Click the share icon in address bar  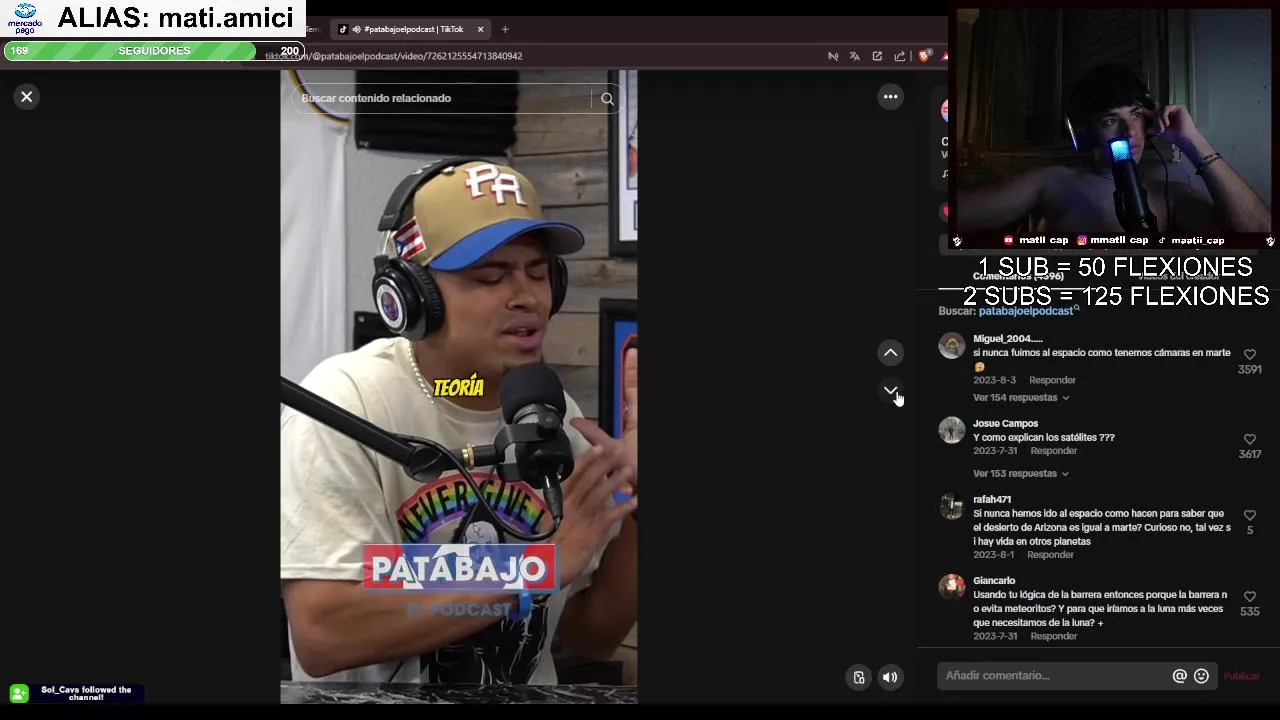pos(899,56)
